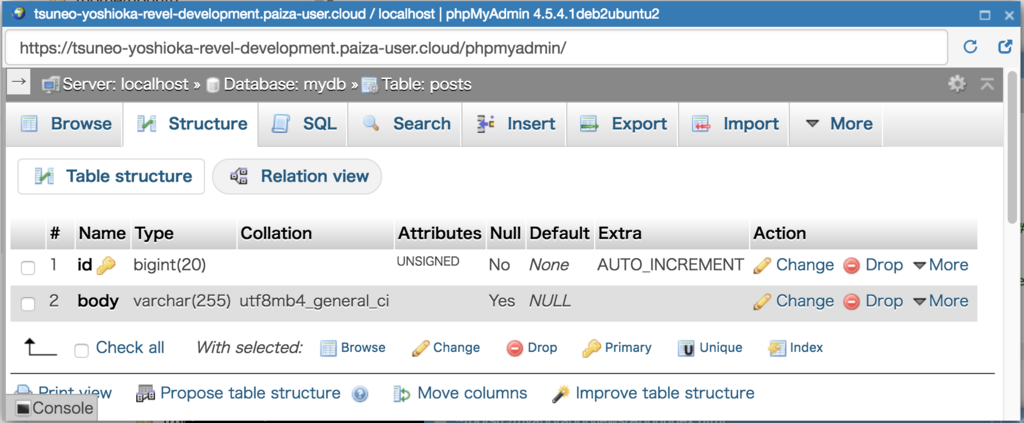Click the primary key icon beside id

click(x=106, y=266)
